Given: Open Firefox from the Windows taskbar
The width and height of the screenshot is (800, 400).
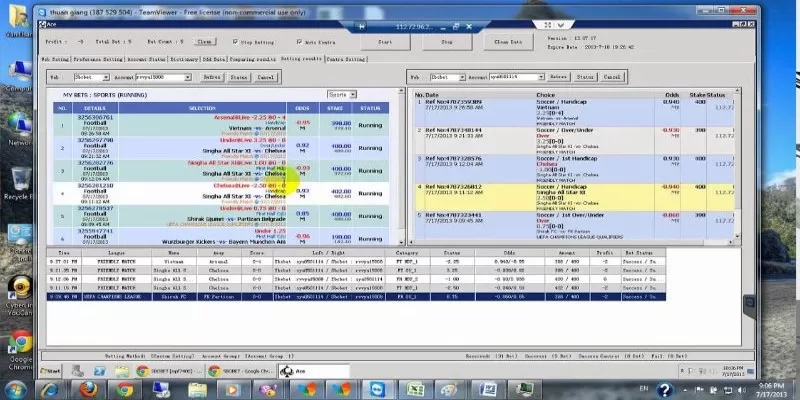Looking at the screenshot, I should 85,389.
